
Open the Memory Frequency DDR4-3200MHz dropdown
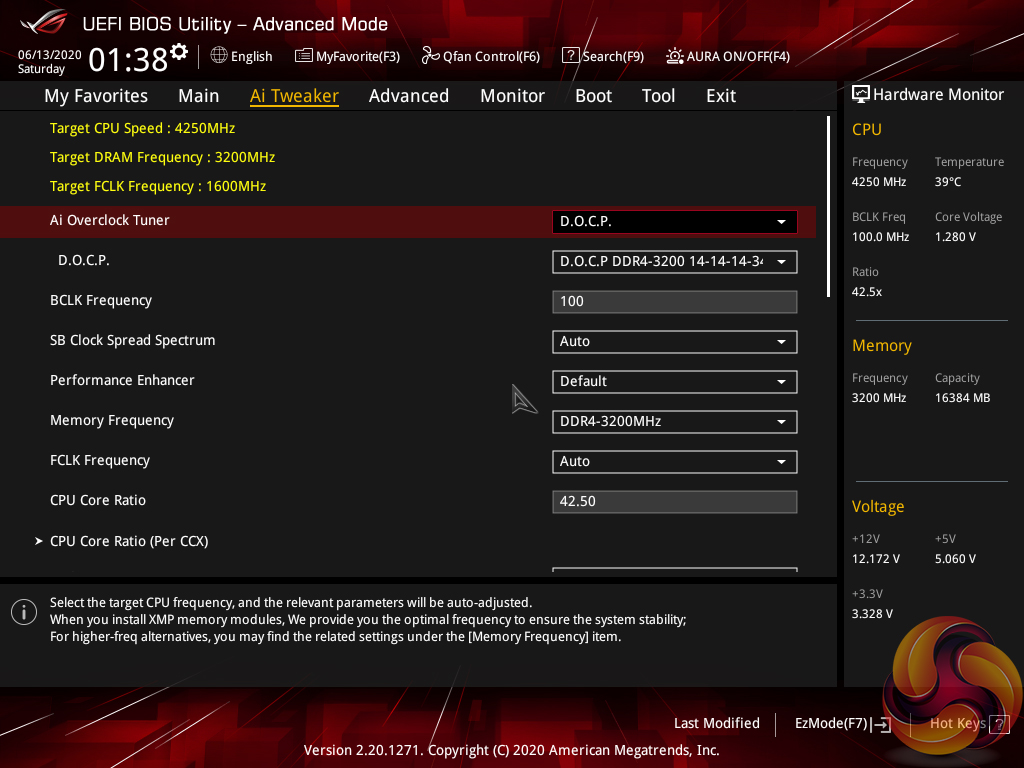674,422
